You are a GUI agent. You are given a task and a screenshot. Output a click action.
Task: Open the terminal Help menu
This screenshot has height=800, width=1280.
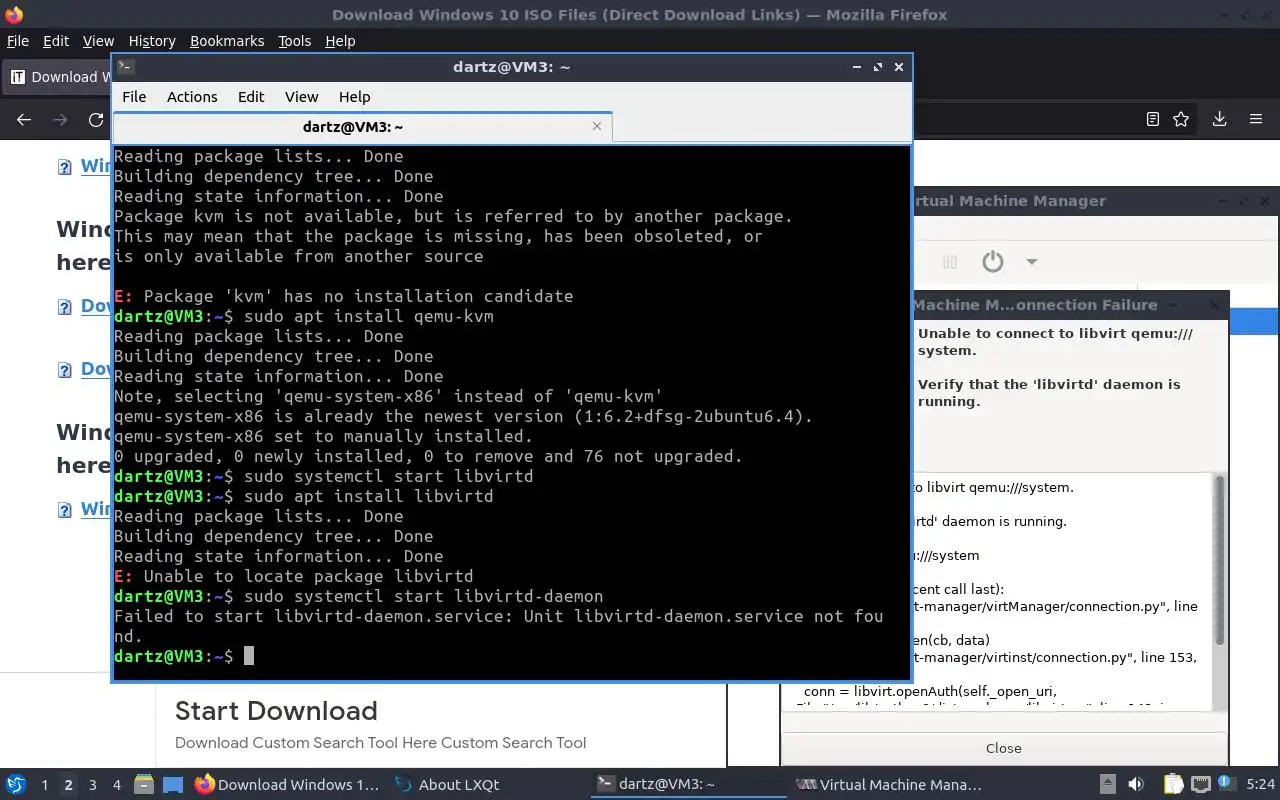point(355,97)
